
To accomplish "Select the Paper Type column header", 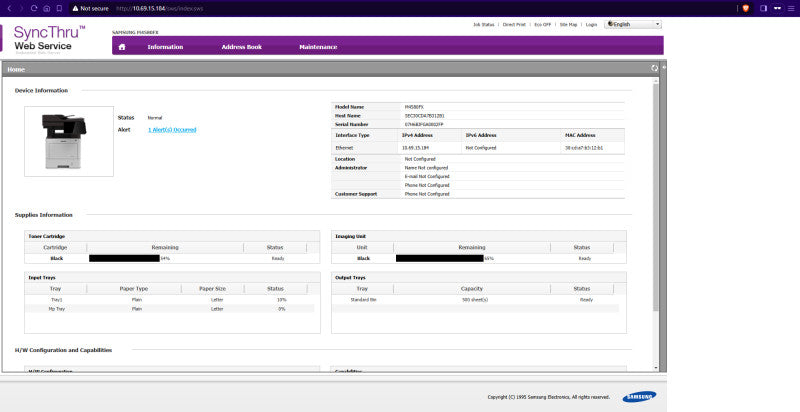I will pos(134,289).
